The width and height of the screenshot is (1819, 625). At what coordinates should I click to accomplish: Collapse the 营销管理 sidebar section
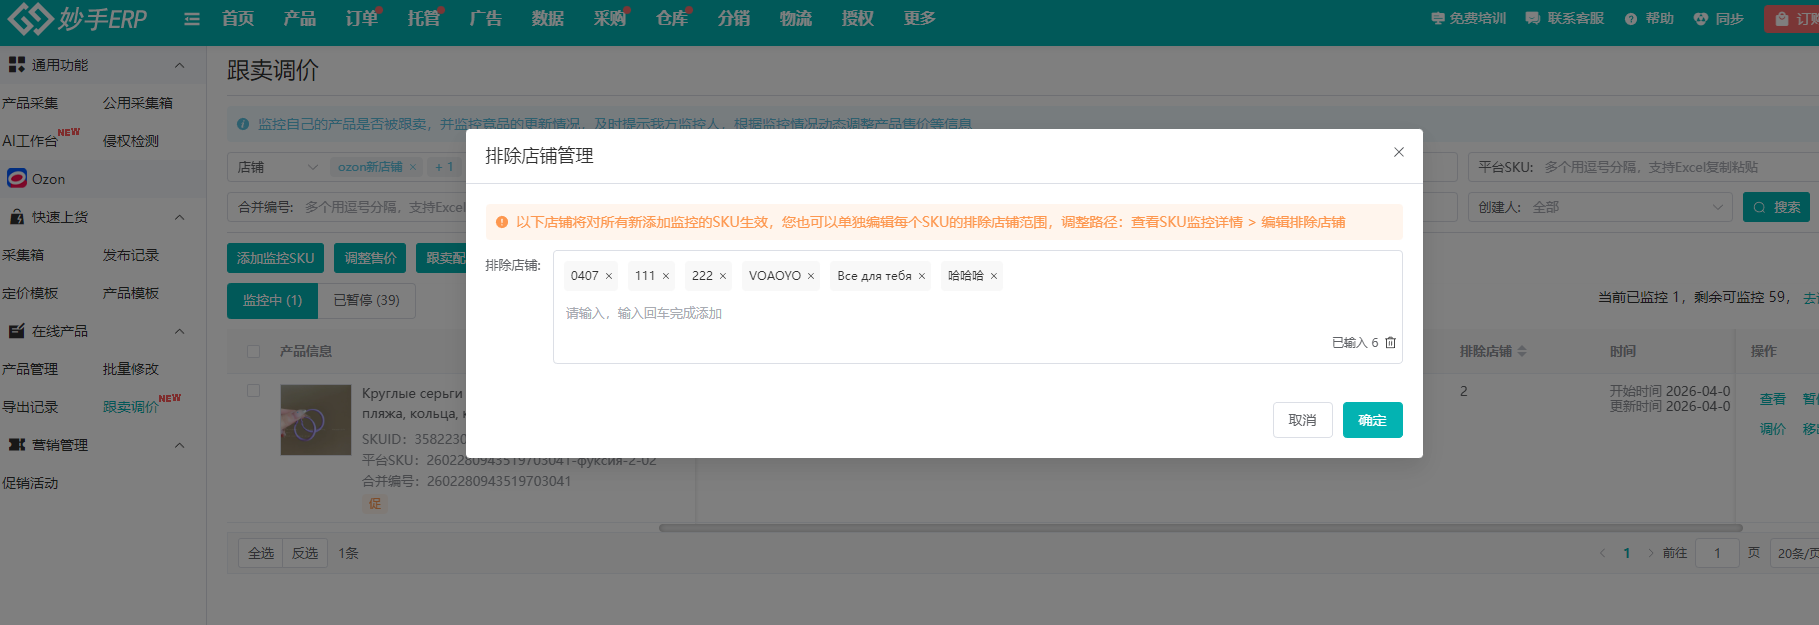click(x=179, y=445)
